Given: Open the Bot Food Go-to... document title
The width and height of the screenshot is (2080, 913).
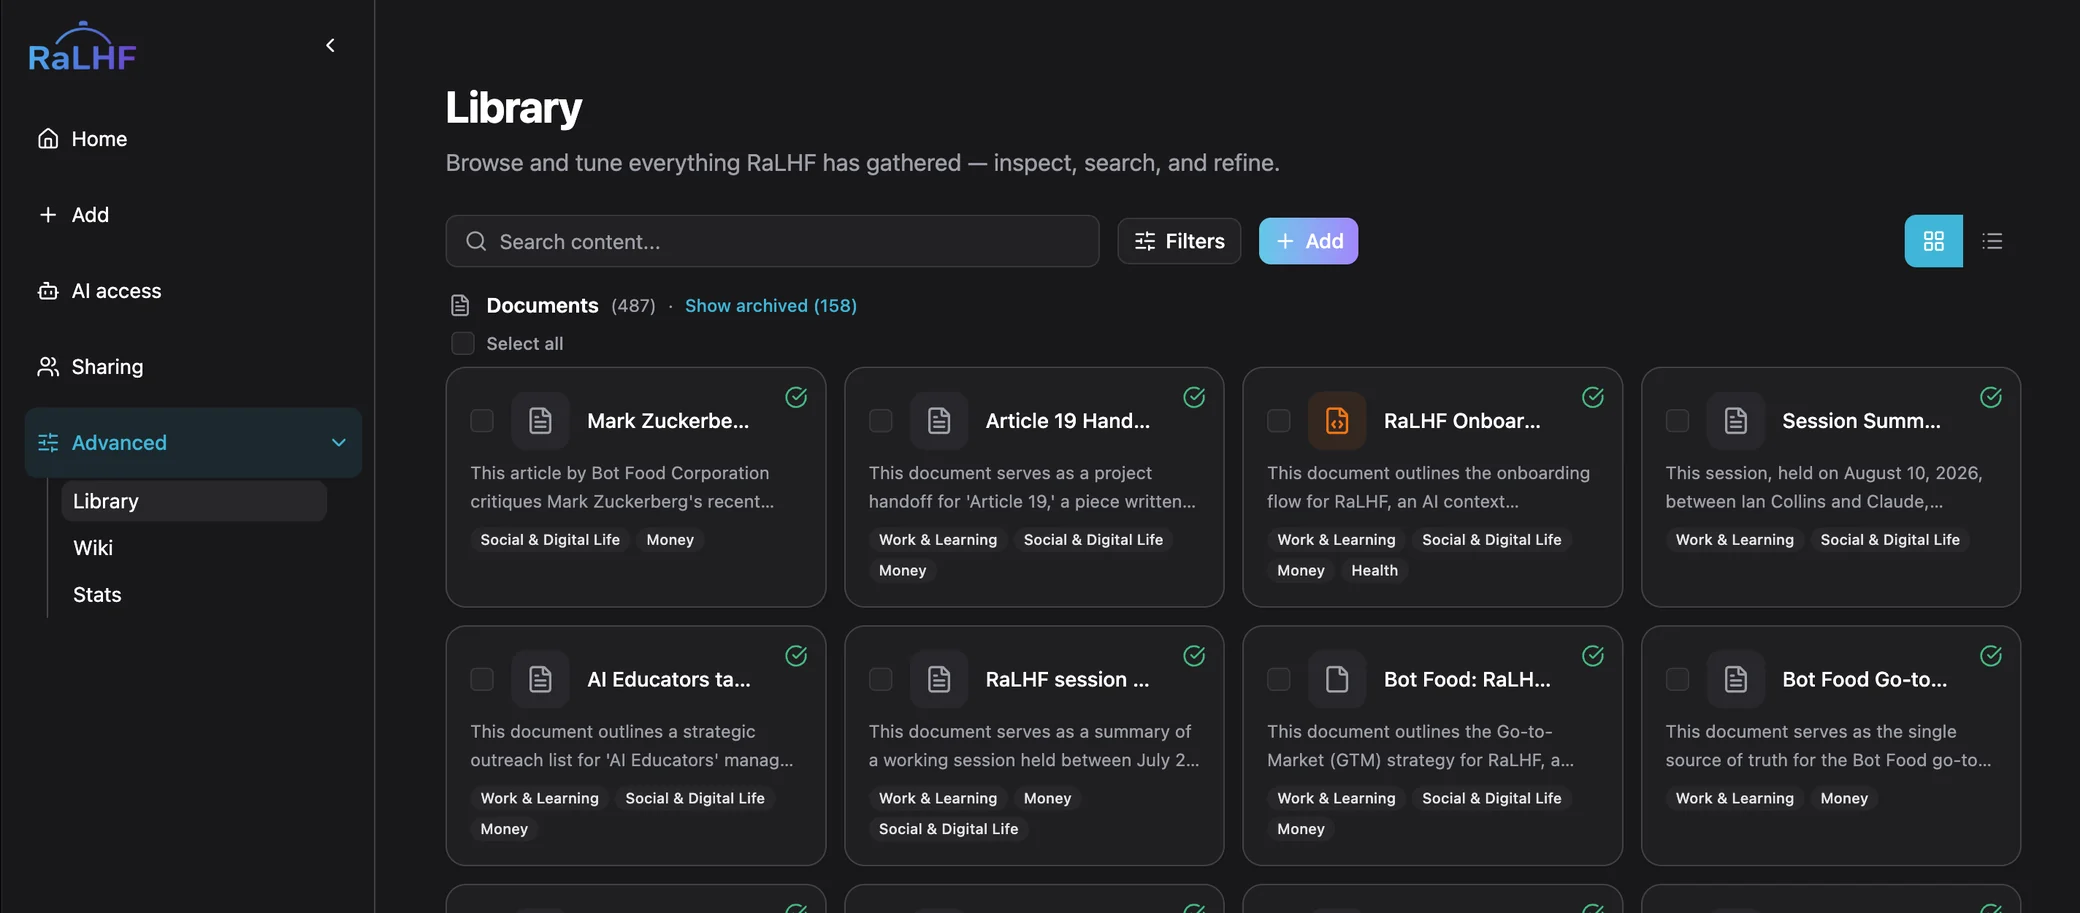Looking at the screenshot, I should pos(1865,680).
